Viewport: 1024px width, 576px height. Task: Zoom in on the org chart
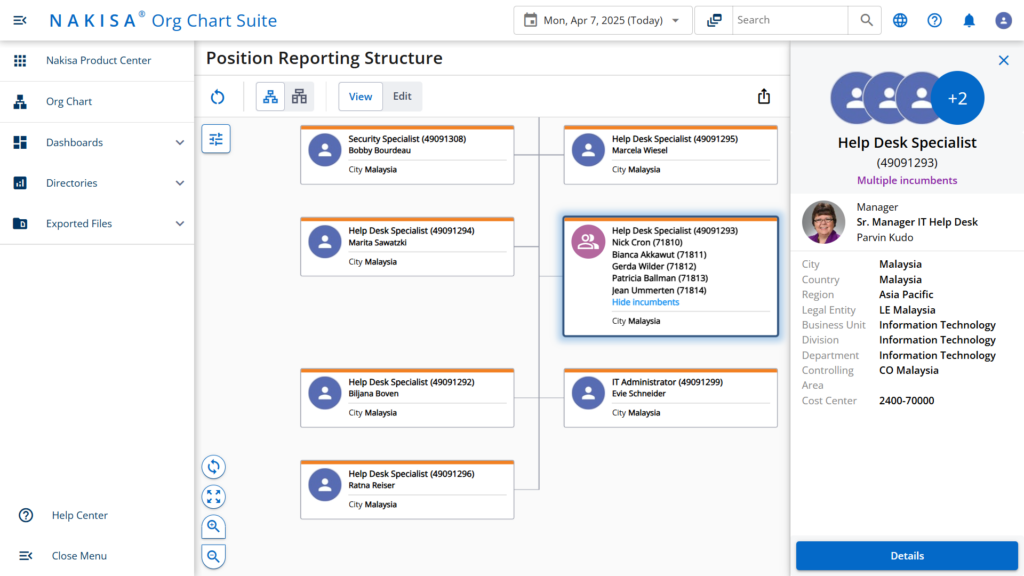pyautogui.click(x=213, y=526)
